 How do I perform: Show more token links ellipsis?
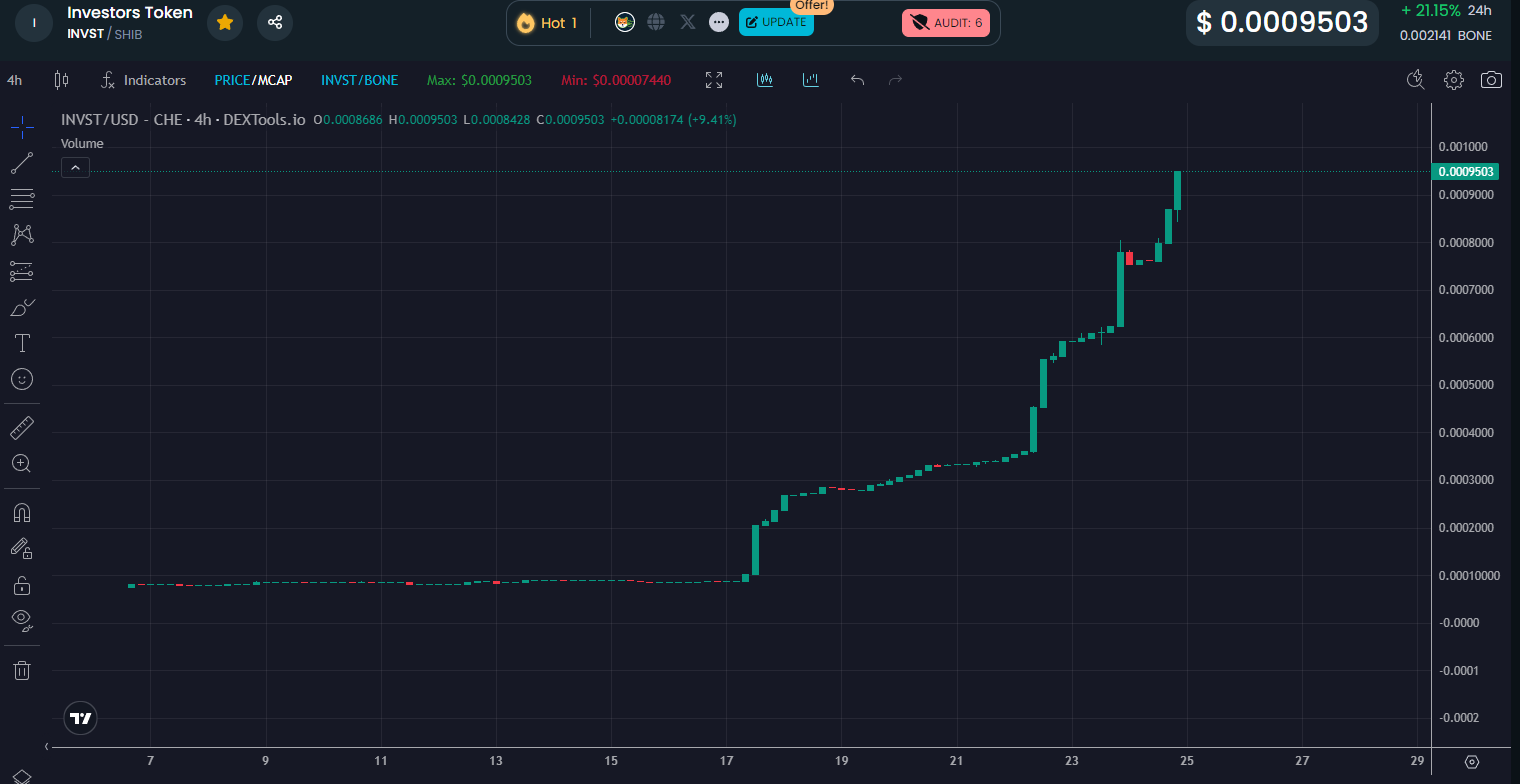(x=718, y=22)
